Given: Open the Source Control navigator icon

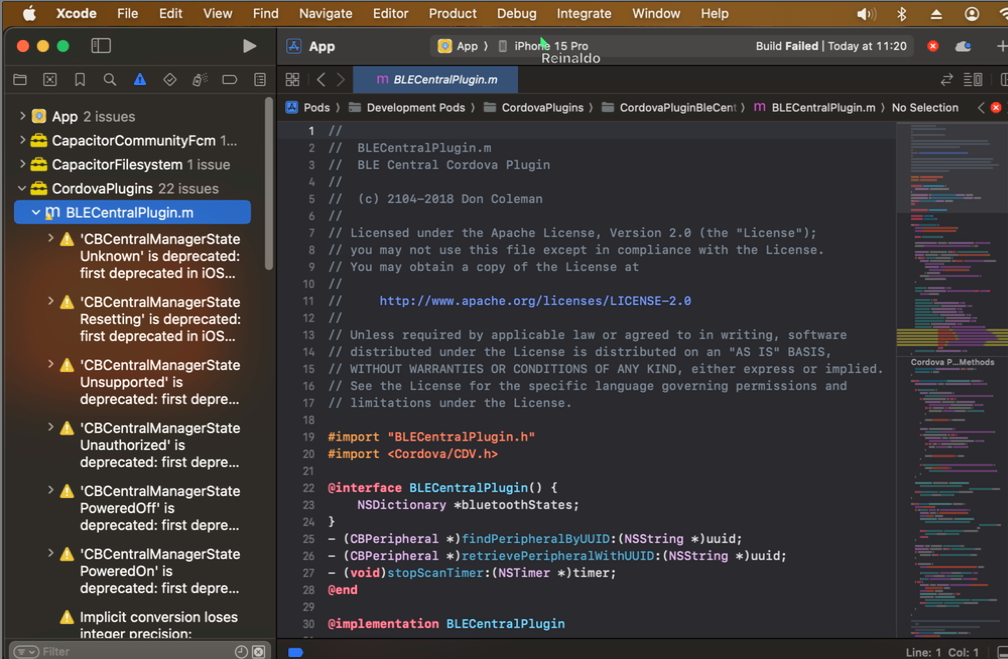Looking at the screenshot, I should [x=50, y=80].
